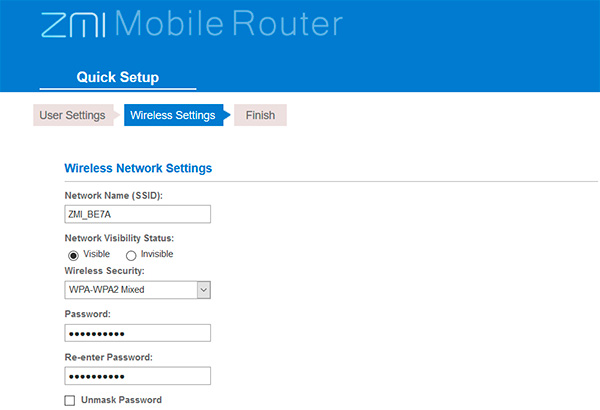Go back to the User Settings step
This screenshot has height=410, width=600.
(x=72, y=115)
